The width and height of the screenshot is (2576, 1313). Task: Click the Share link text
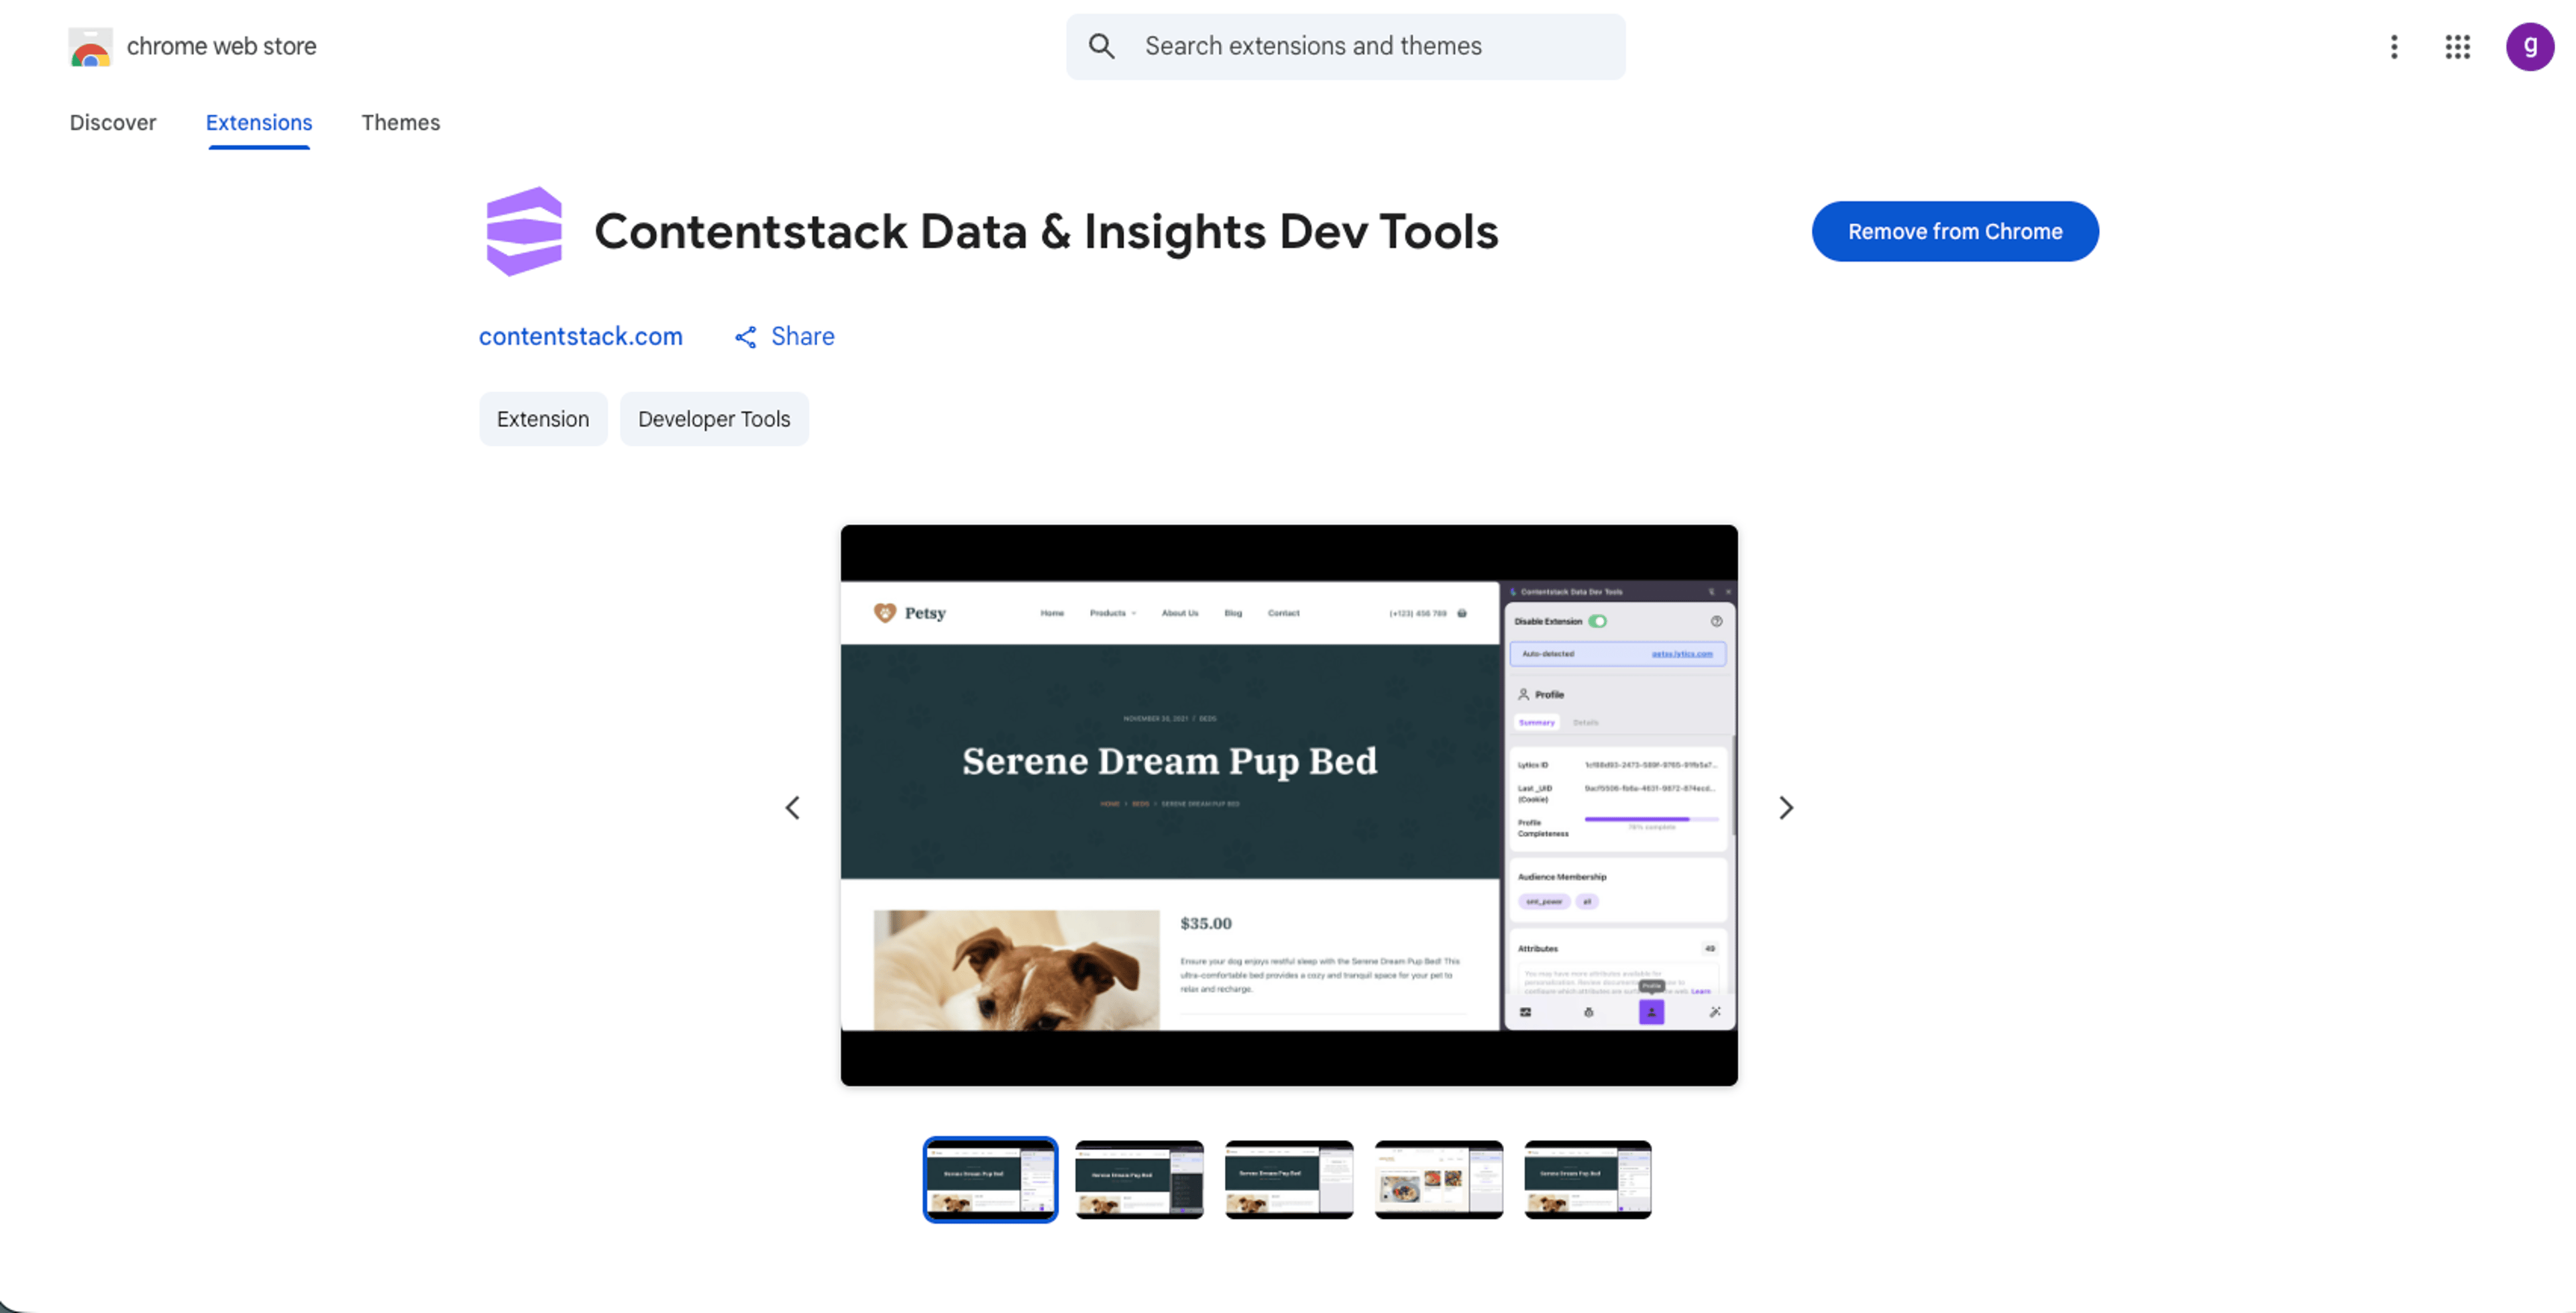click(x=802, y=336)
